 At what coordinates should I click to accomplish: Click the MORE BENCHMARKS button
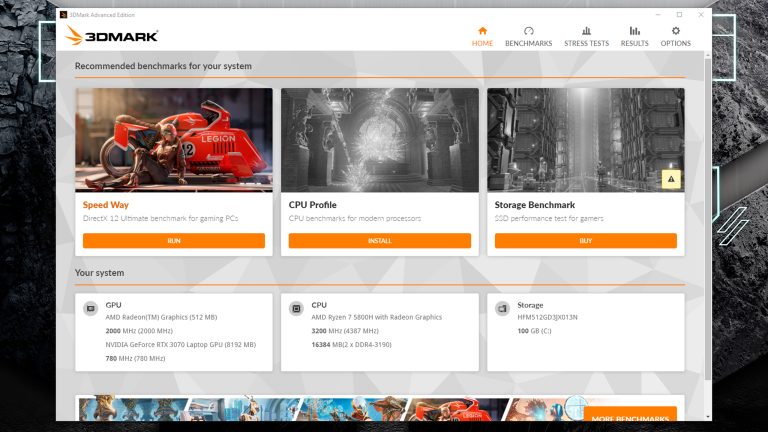[x=630, y=414]
